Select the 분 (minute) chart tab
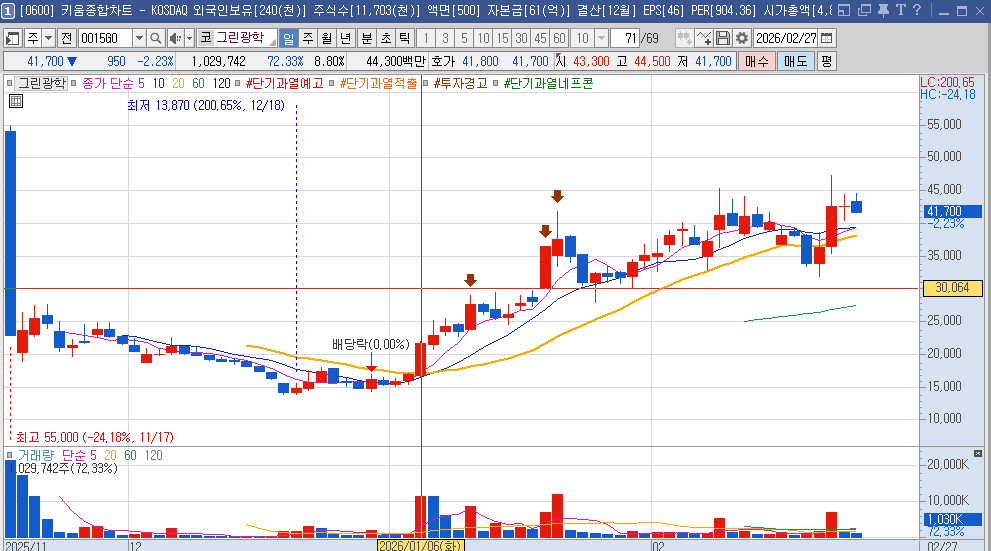The width and height of the screenshot is (991, 551). click(x=366, y=38)
